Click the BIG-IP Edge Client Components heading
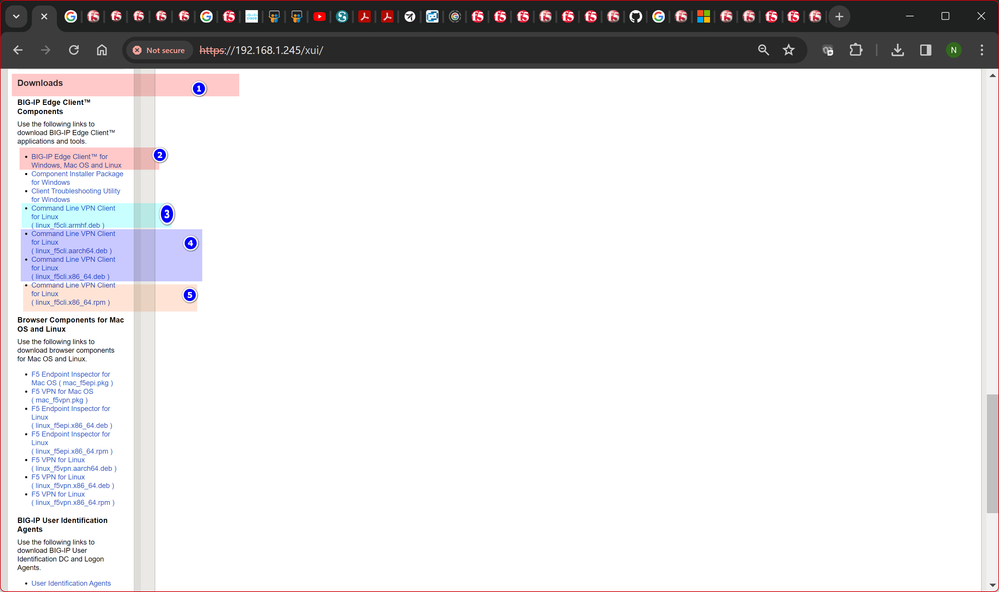 point(54,106)
